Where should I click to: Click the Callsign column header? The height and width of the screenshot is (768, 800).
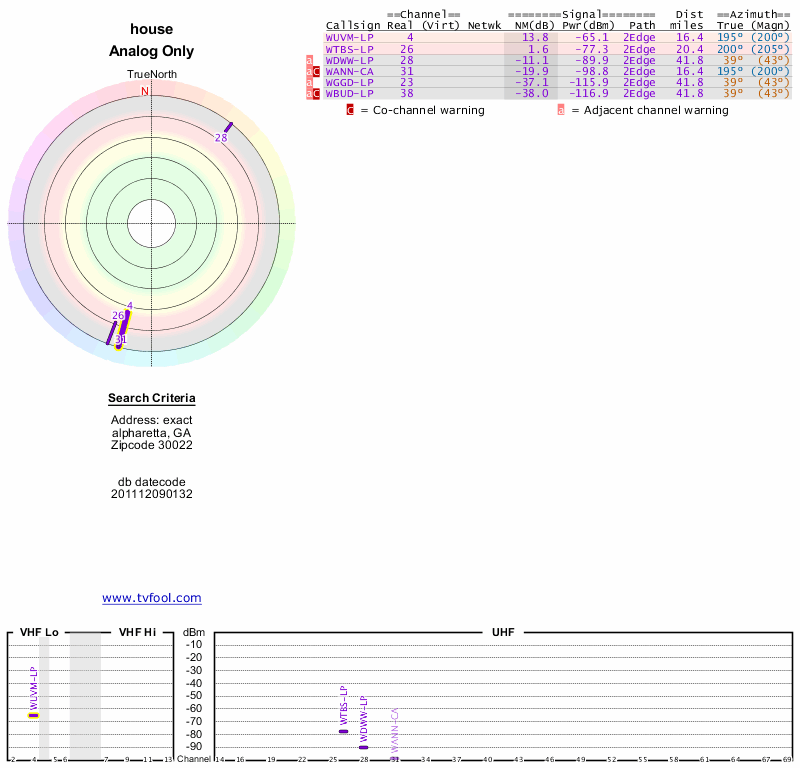click(x=352, y=25)
